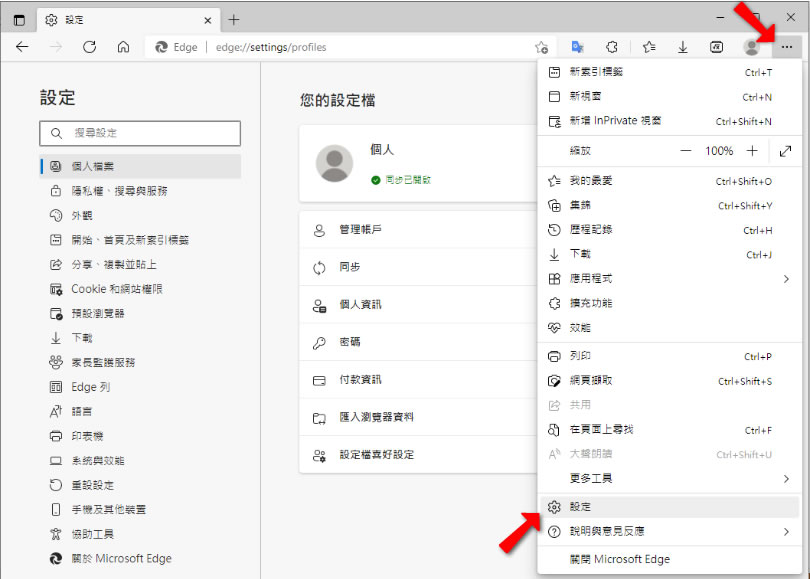Open 設定檔喜好設定 option

pyautogui.click(x=418, y=455)
